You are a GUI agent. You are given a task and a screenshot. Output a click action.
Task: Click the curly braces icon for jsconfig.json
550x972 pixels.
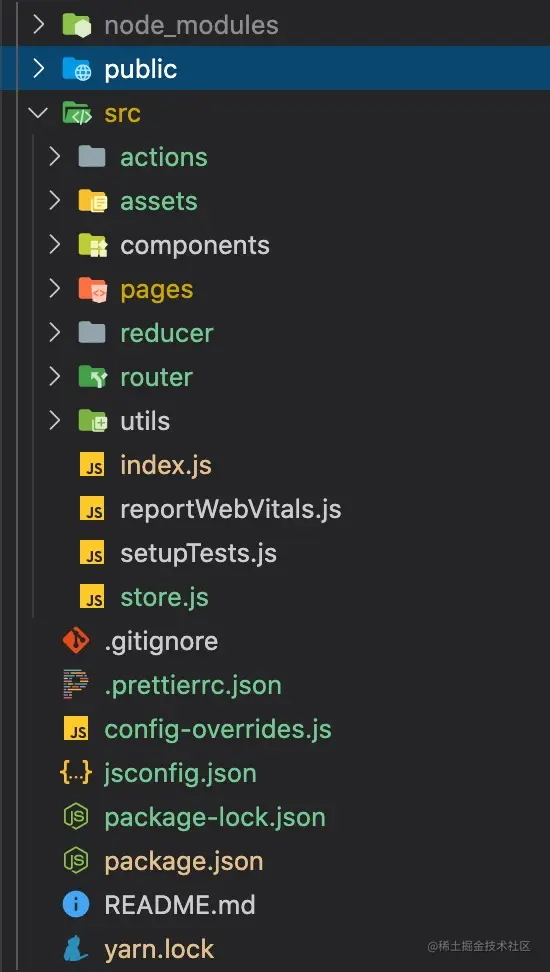point(76,773)
